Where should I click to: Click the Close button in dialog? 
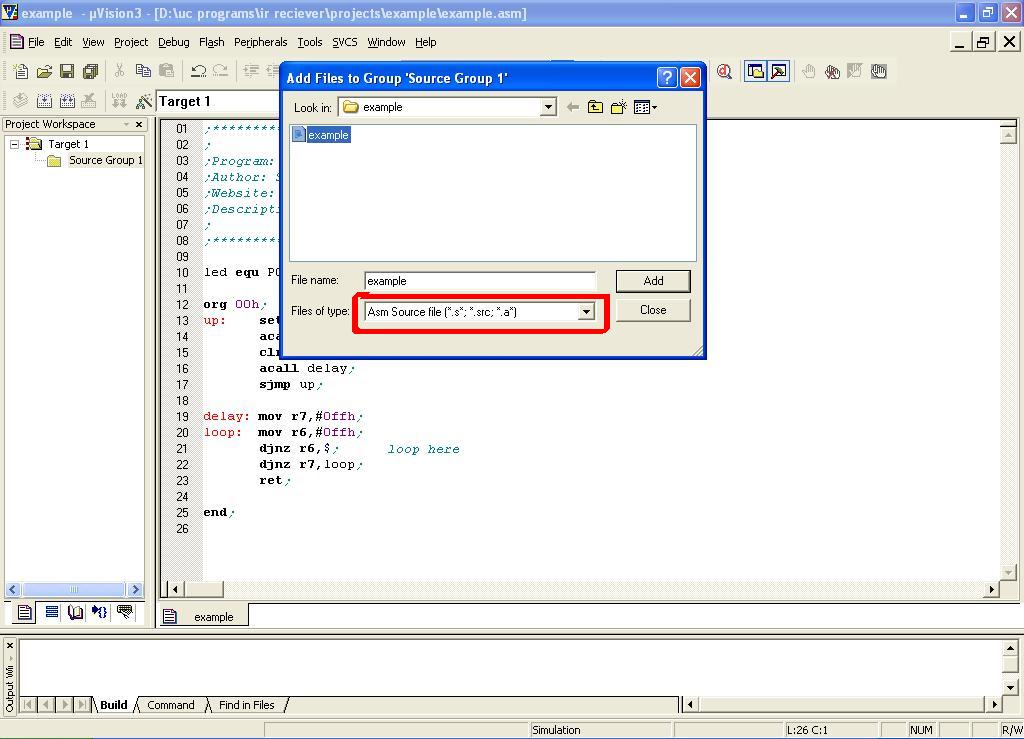[653, 310]
